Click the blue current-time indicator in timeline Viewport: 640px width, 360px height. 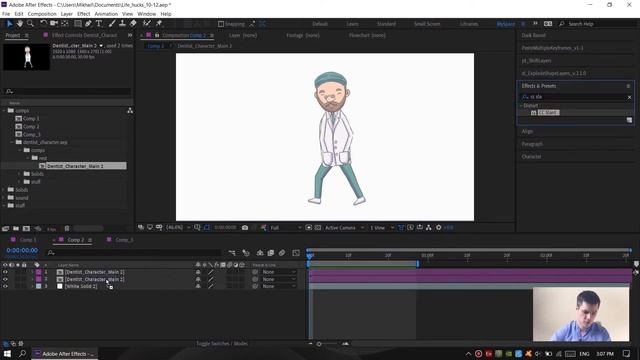[310, 255]
